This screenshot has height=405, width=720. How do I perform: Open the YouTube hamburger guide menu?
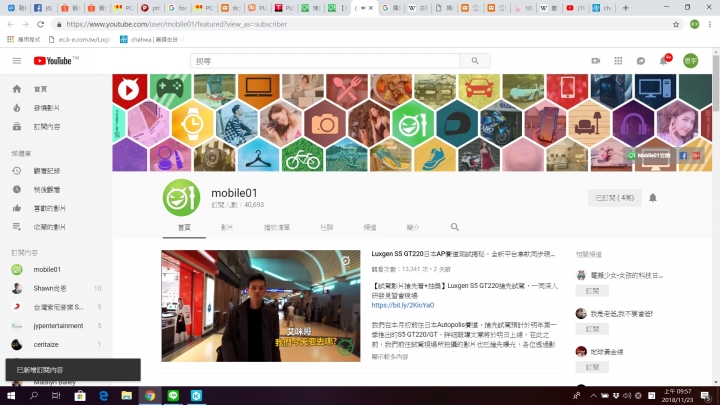click(x=17, y=61)
